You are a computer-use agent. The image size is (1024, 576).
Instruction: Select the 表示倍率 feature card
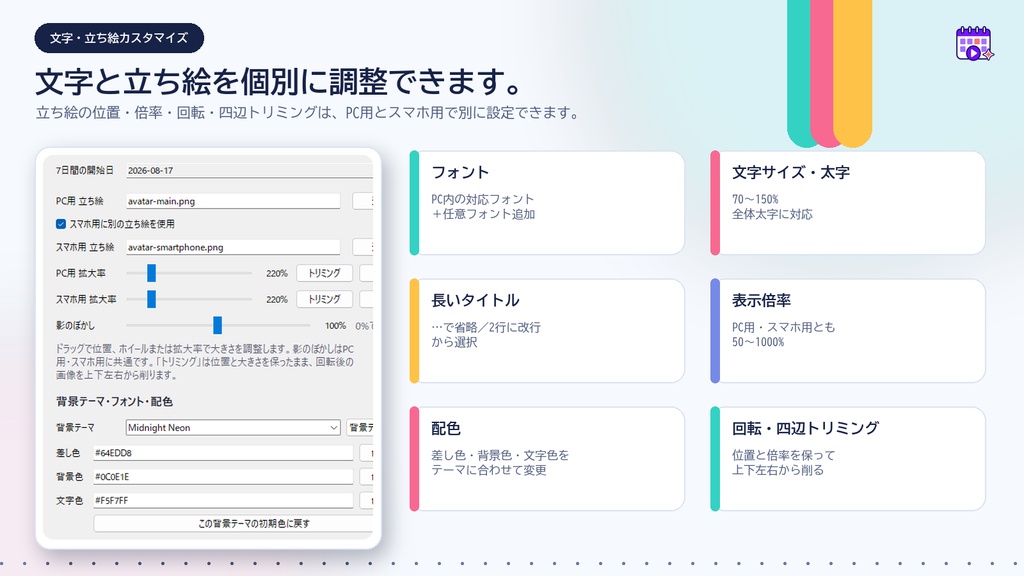(x=848, y=331)
